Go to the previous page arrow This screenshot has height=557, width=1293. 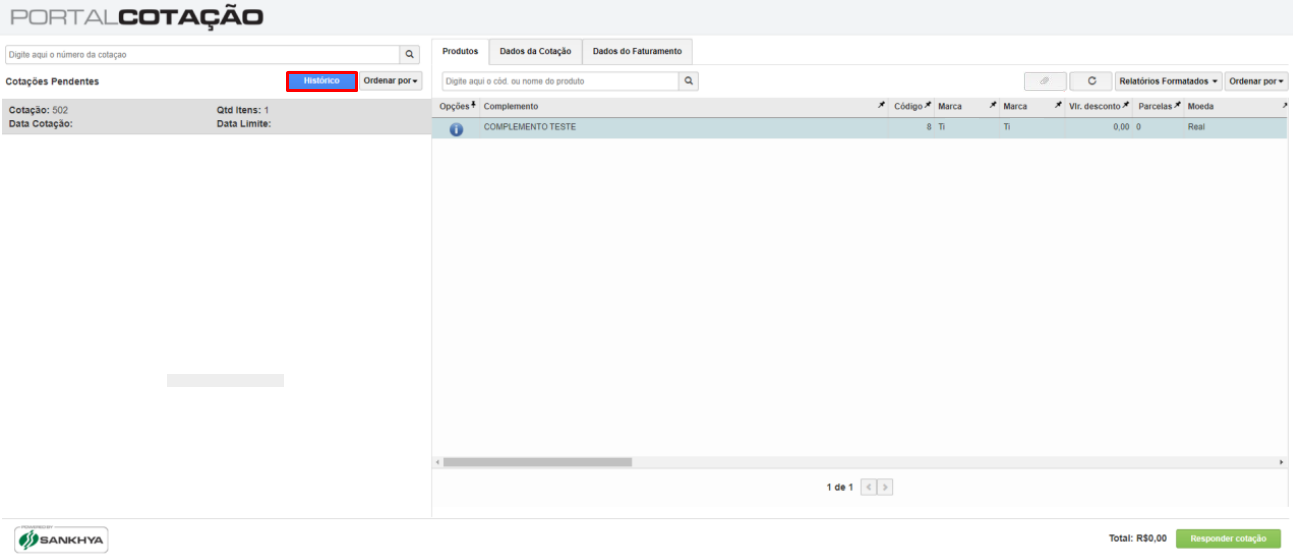(869, 487)
